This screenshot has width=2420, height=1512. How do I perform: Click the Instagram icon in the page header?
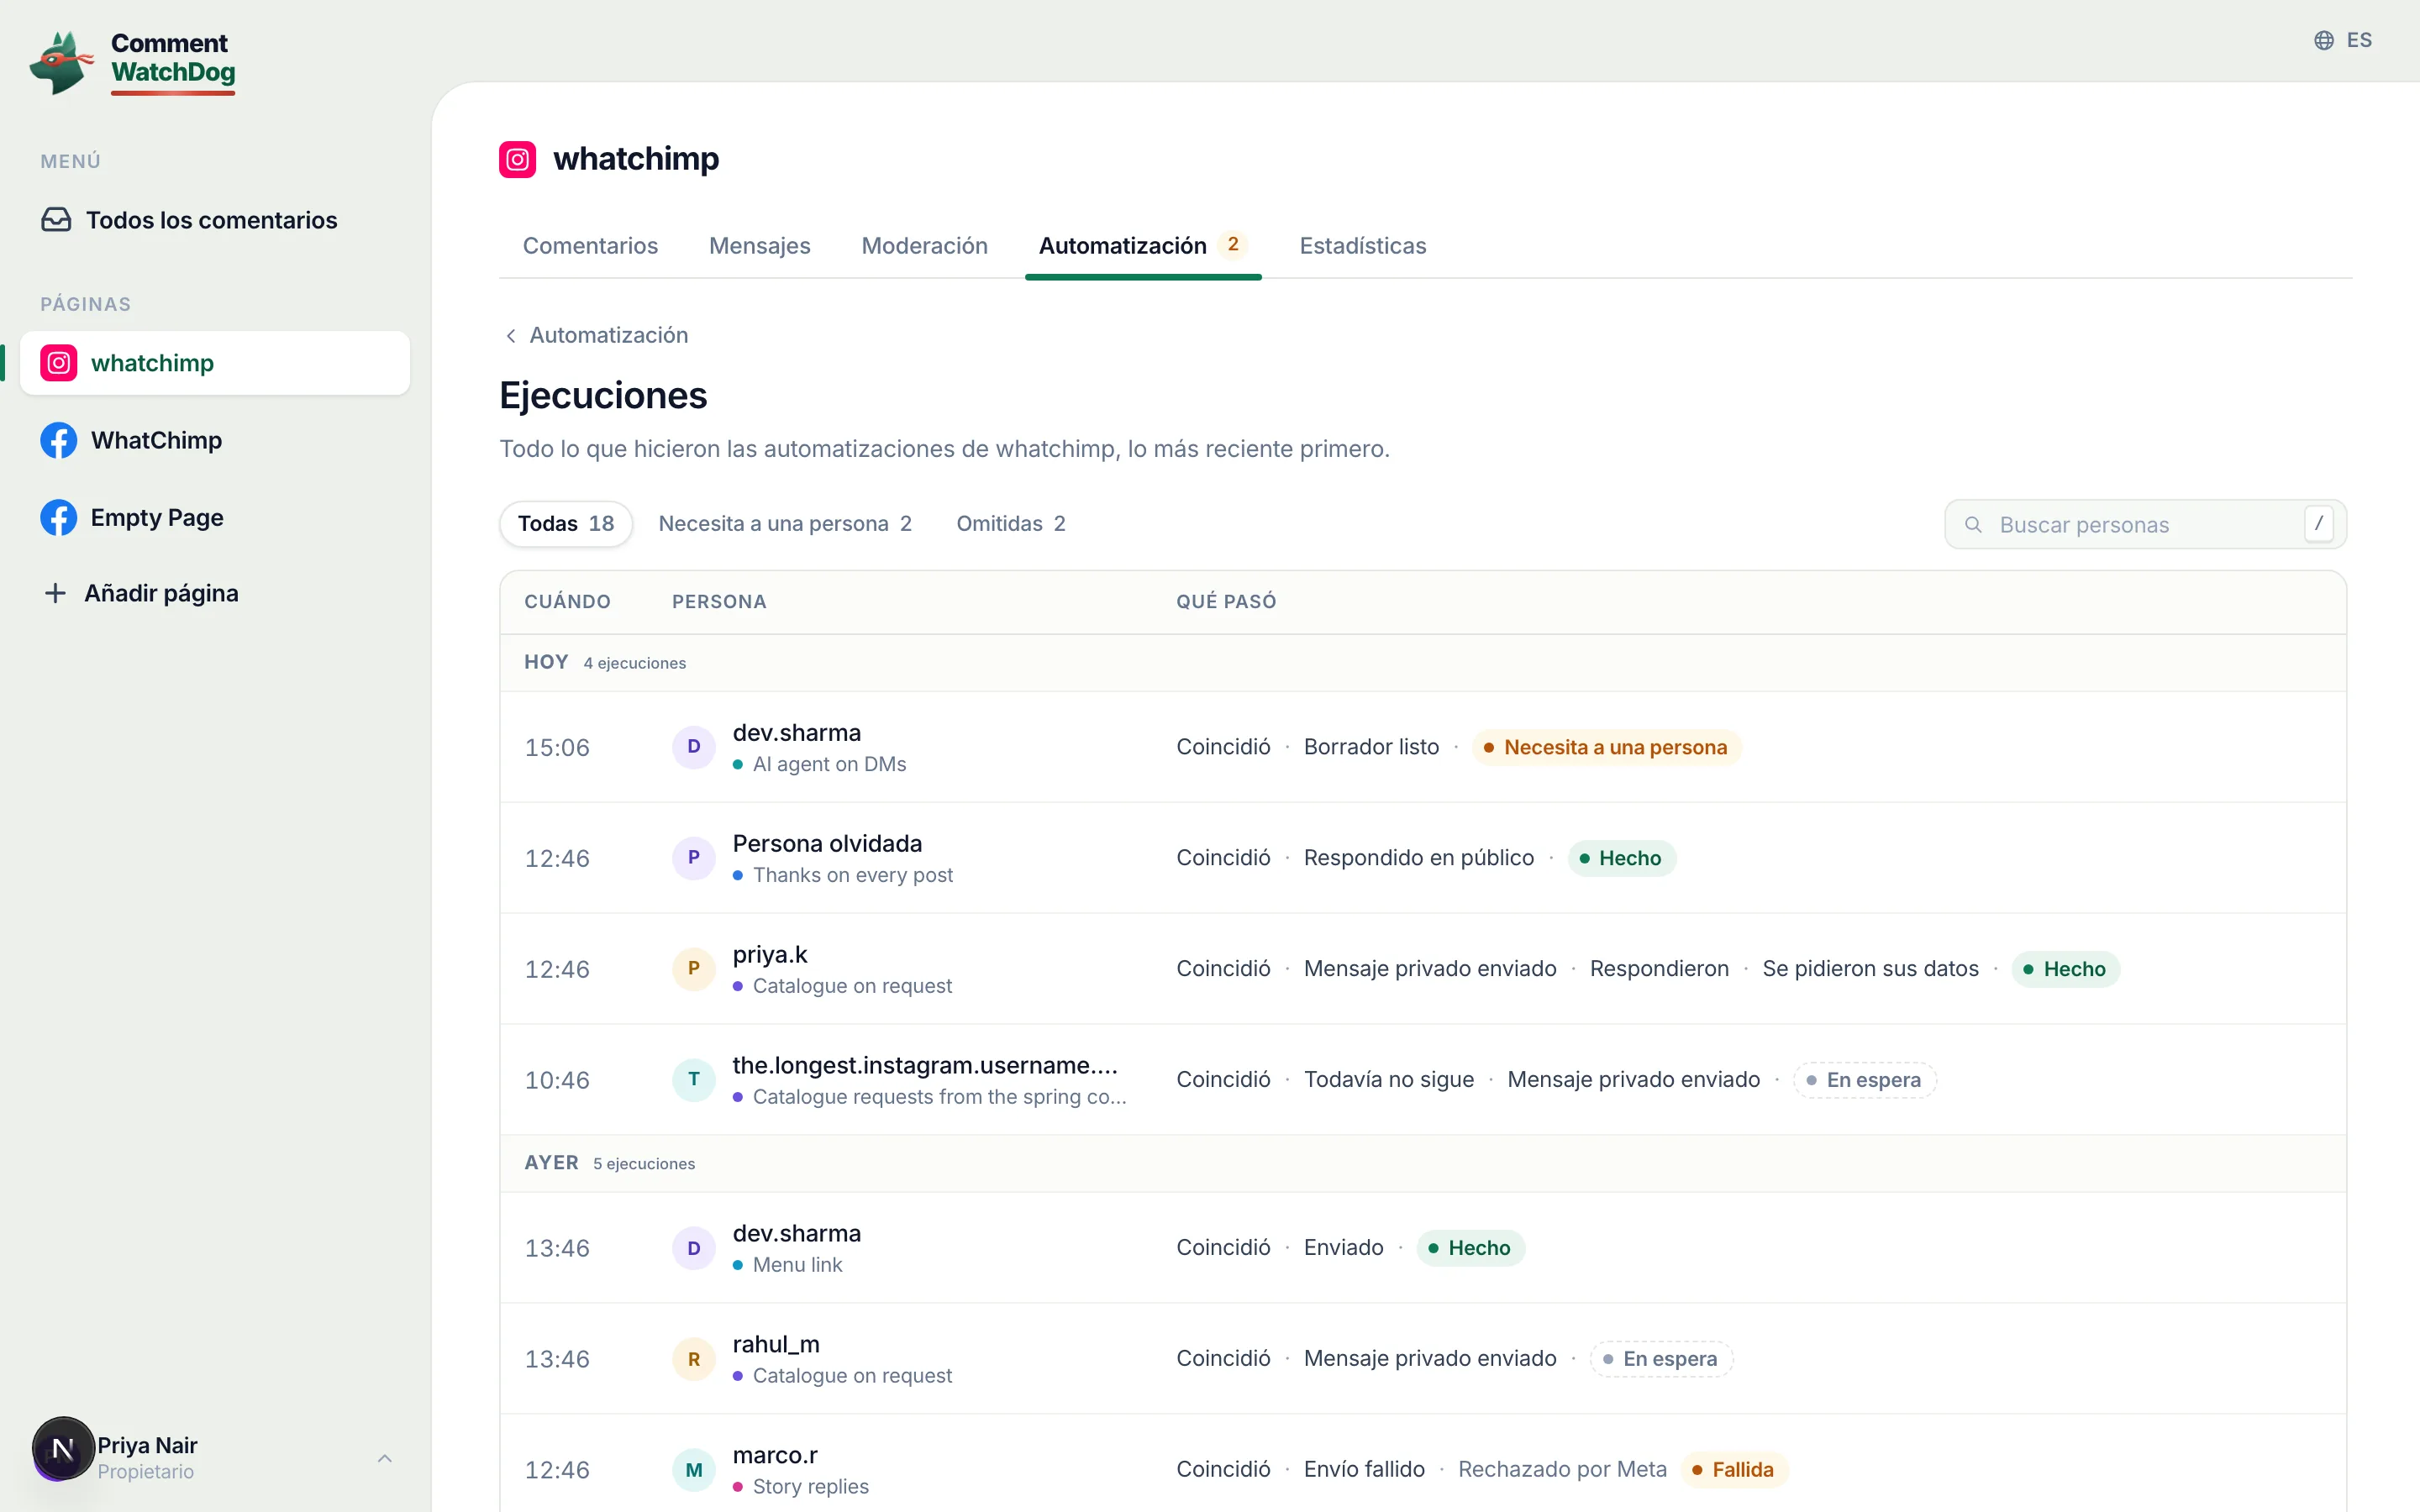pos(517,159)
